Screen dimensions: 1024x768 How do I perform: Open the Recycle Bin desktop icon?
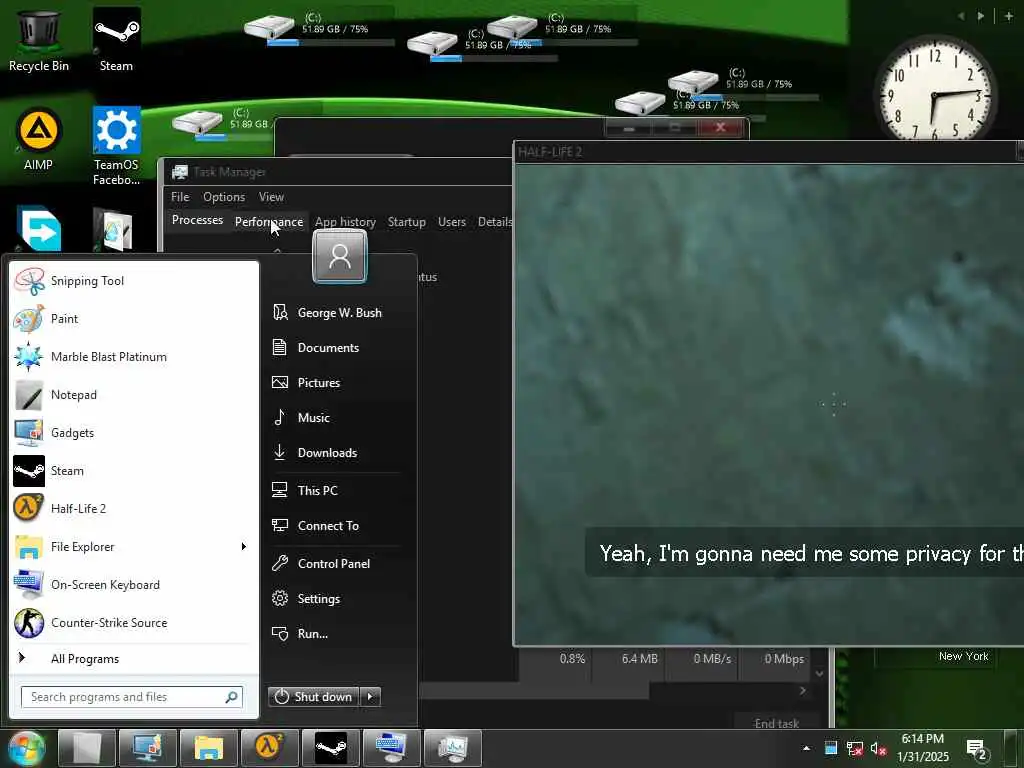click(x=39, y=40)
